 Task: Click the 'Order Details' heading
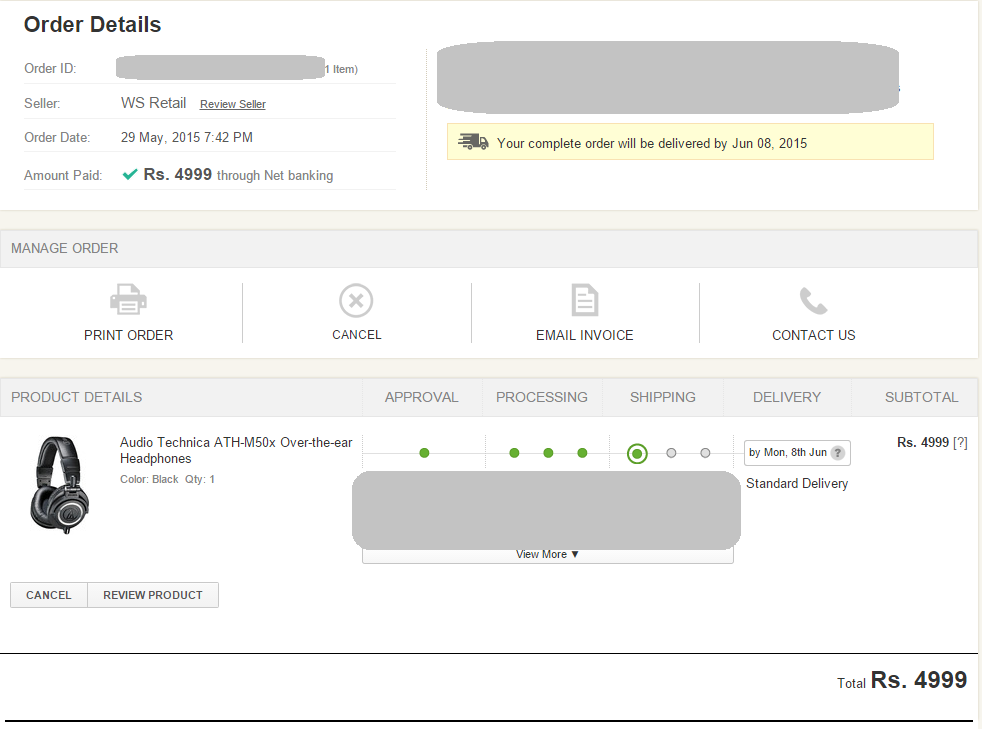click(x=93, y=24)
